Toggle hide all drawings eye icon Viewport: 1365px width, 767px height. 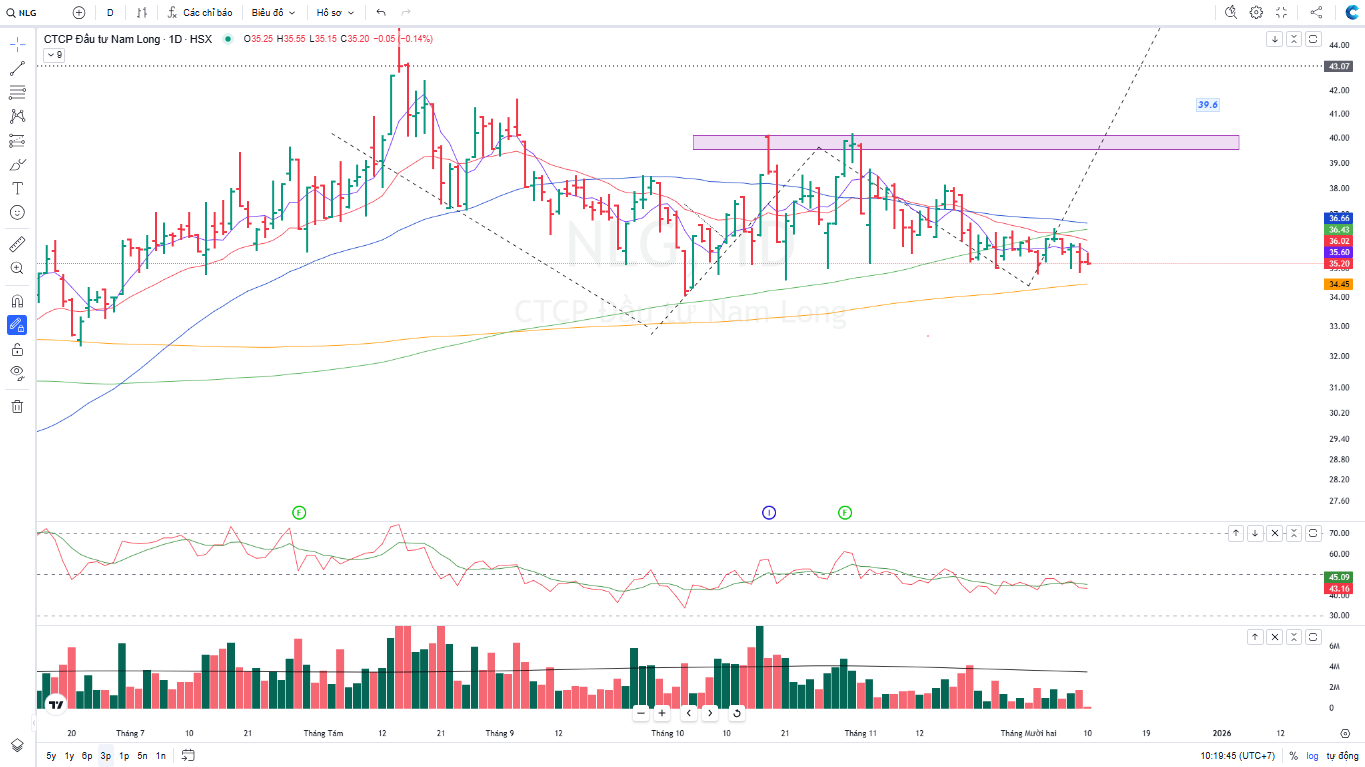coord(17,373)
